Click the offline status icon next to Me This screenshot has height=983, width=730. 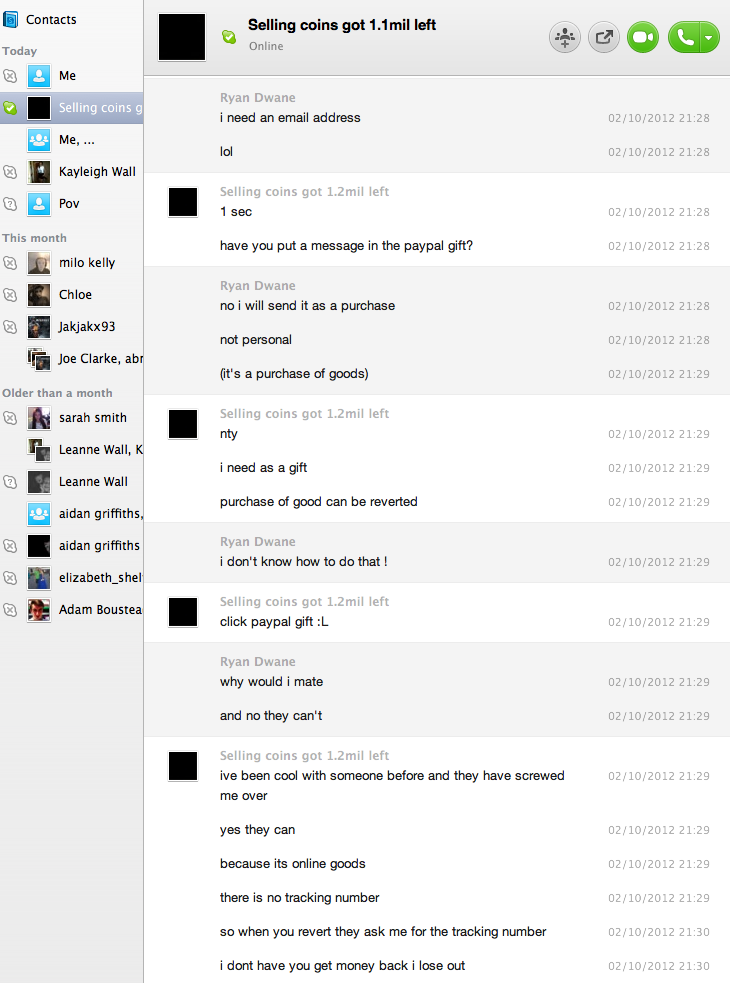coord(10,76)
